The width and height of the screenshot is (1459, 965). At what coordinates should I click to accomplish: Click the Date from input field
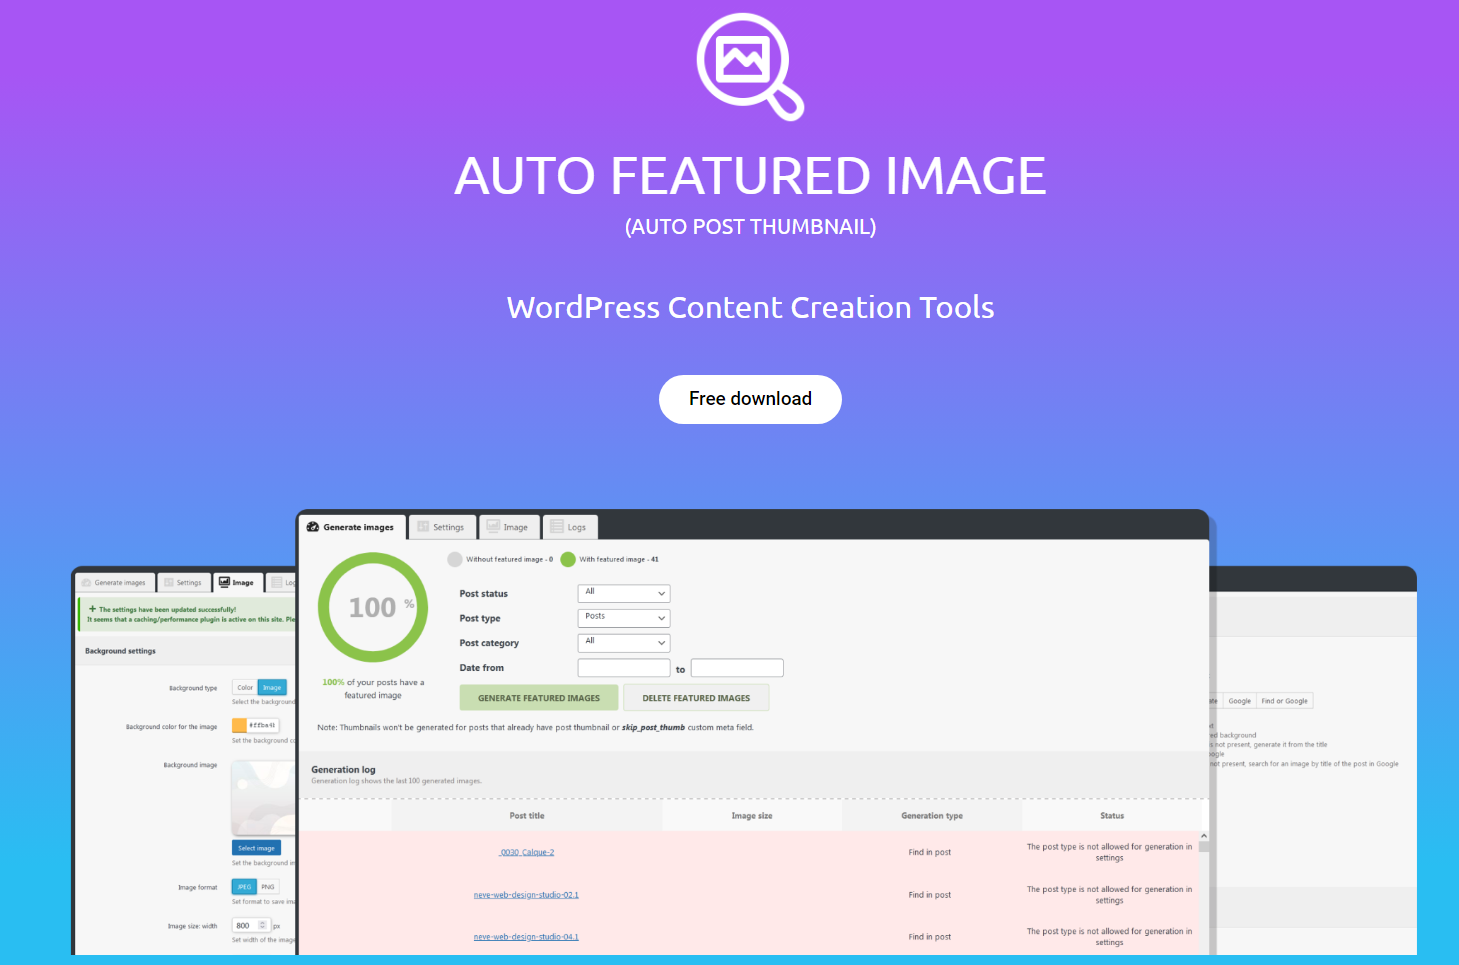[623, 667]
